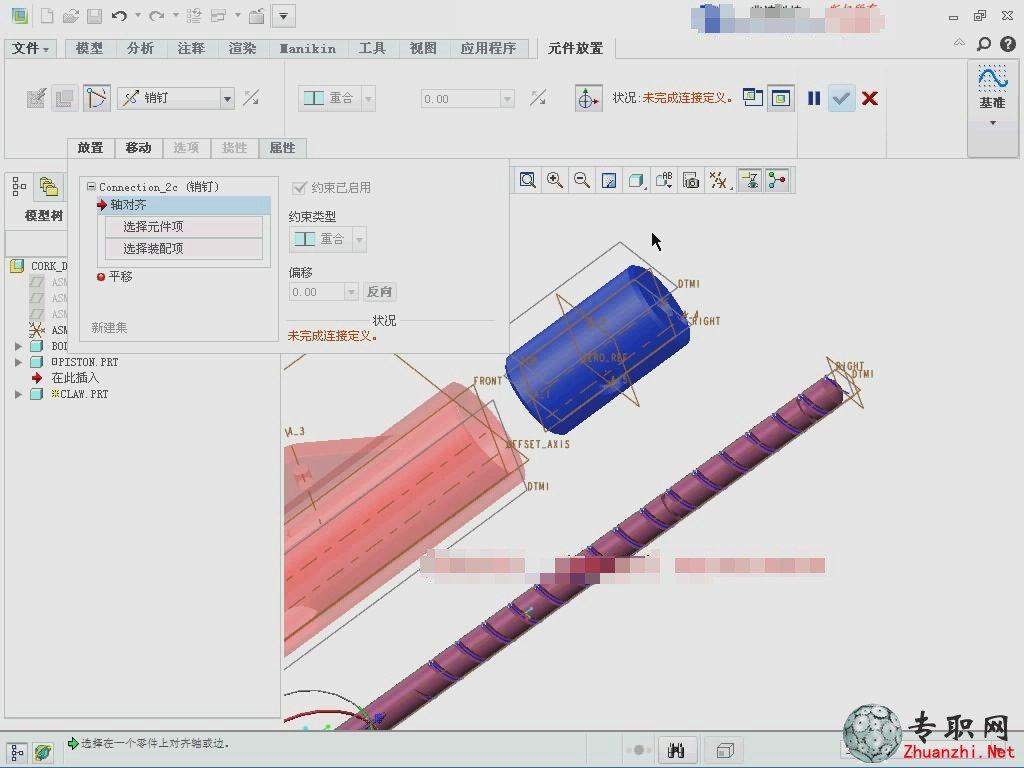Click the display style icon
Image resolution: width=1024 pixels, height=768 pixels.
(635, 180)
